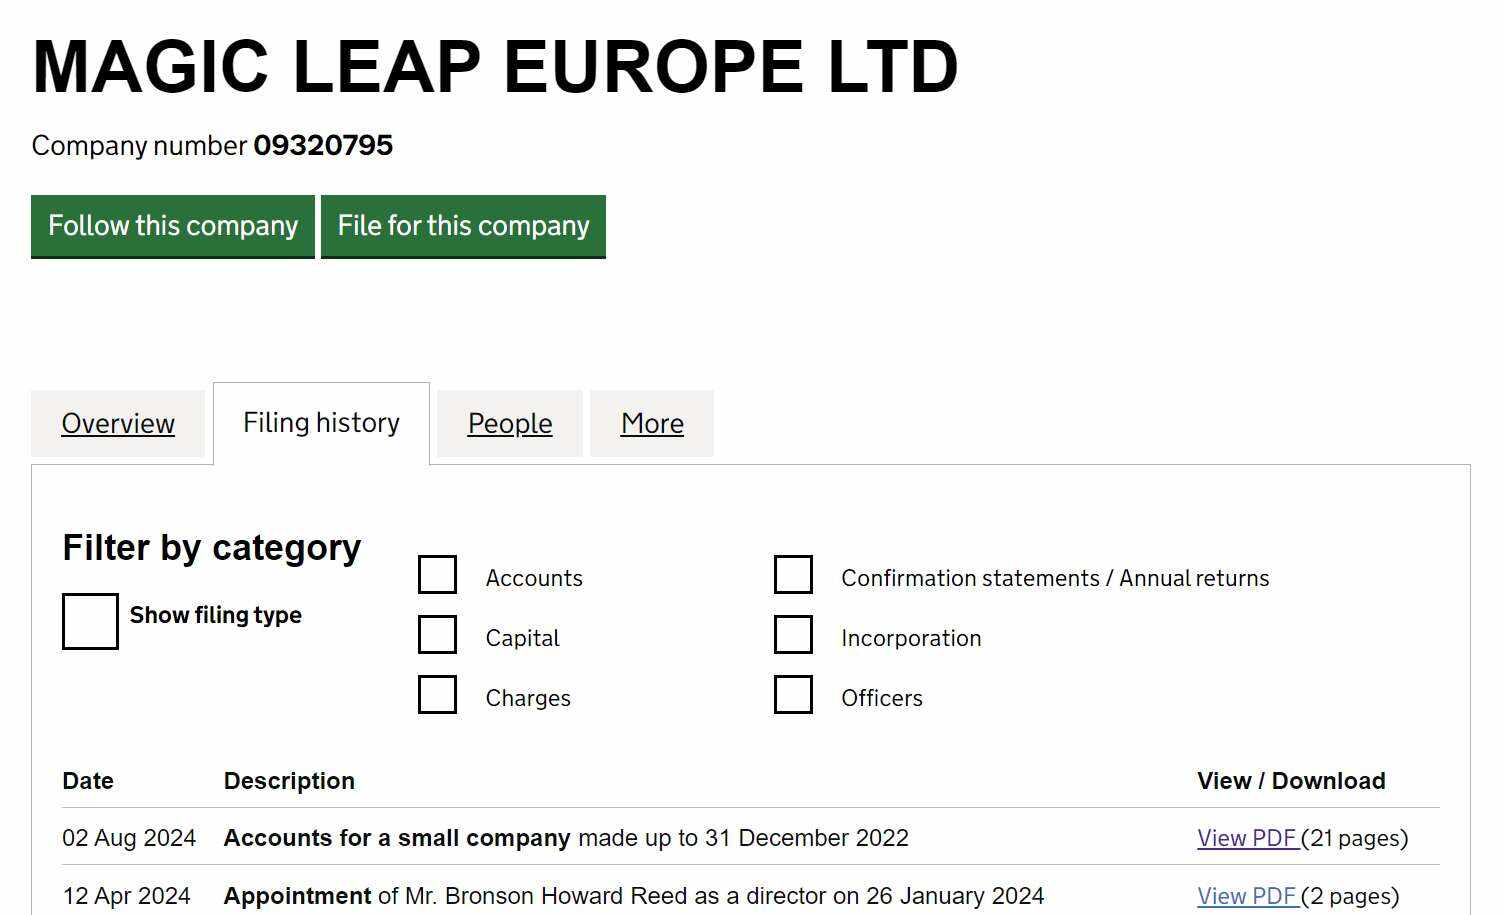Image resolution: width=1504 pixels, height=915 pixels.
Task: Check the Officers category checkbox
Action: (x=793, y=695)
